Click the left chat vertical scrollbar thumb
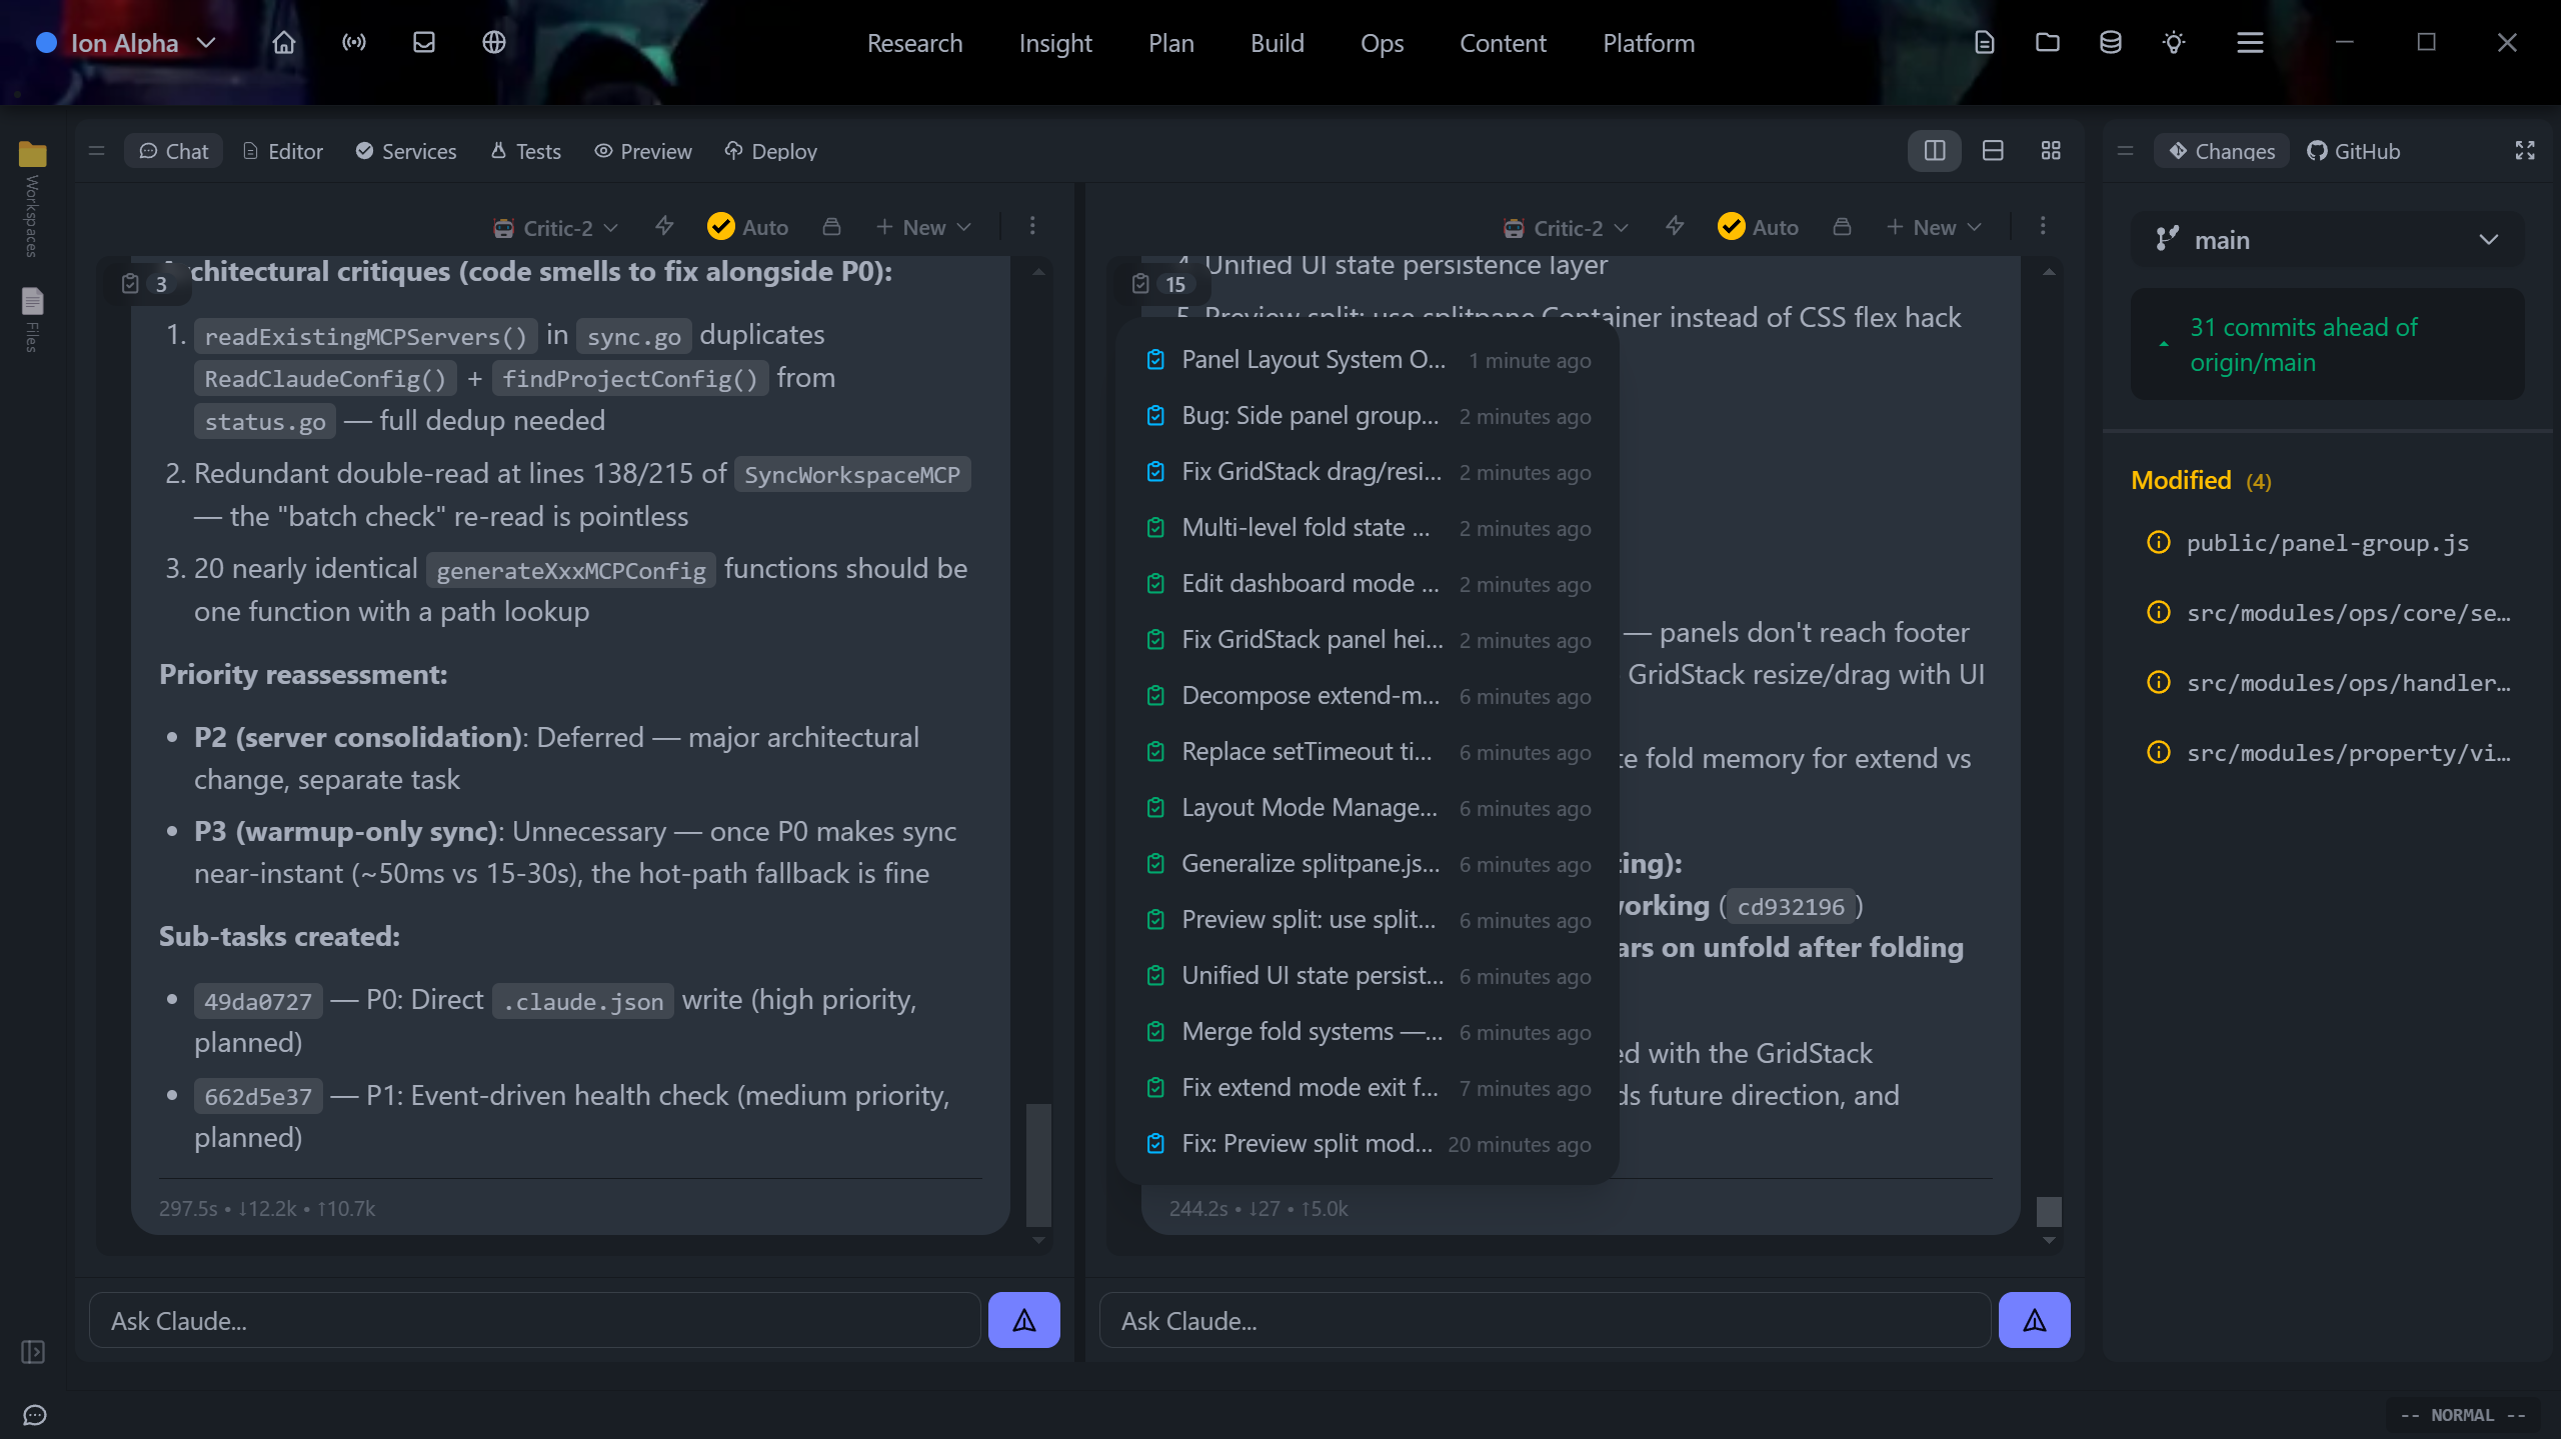 [1039, 1164]
